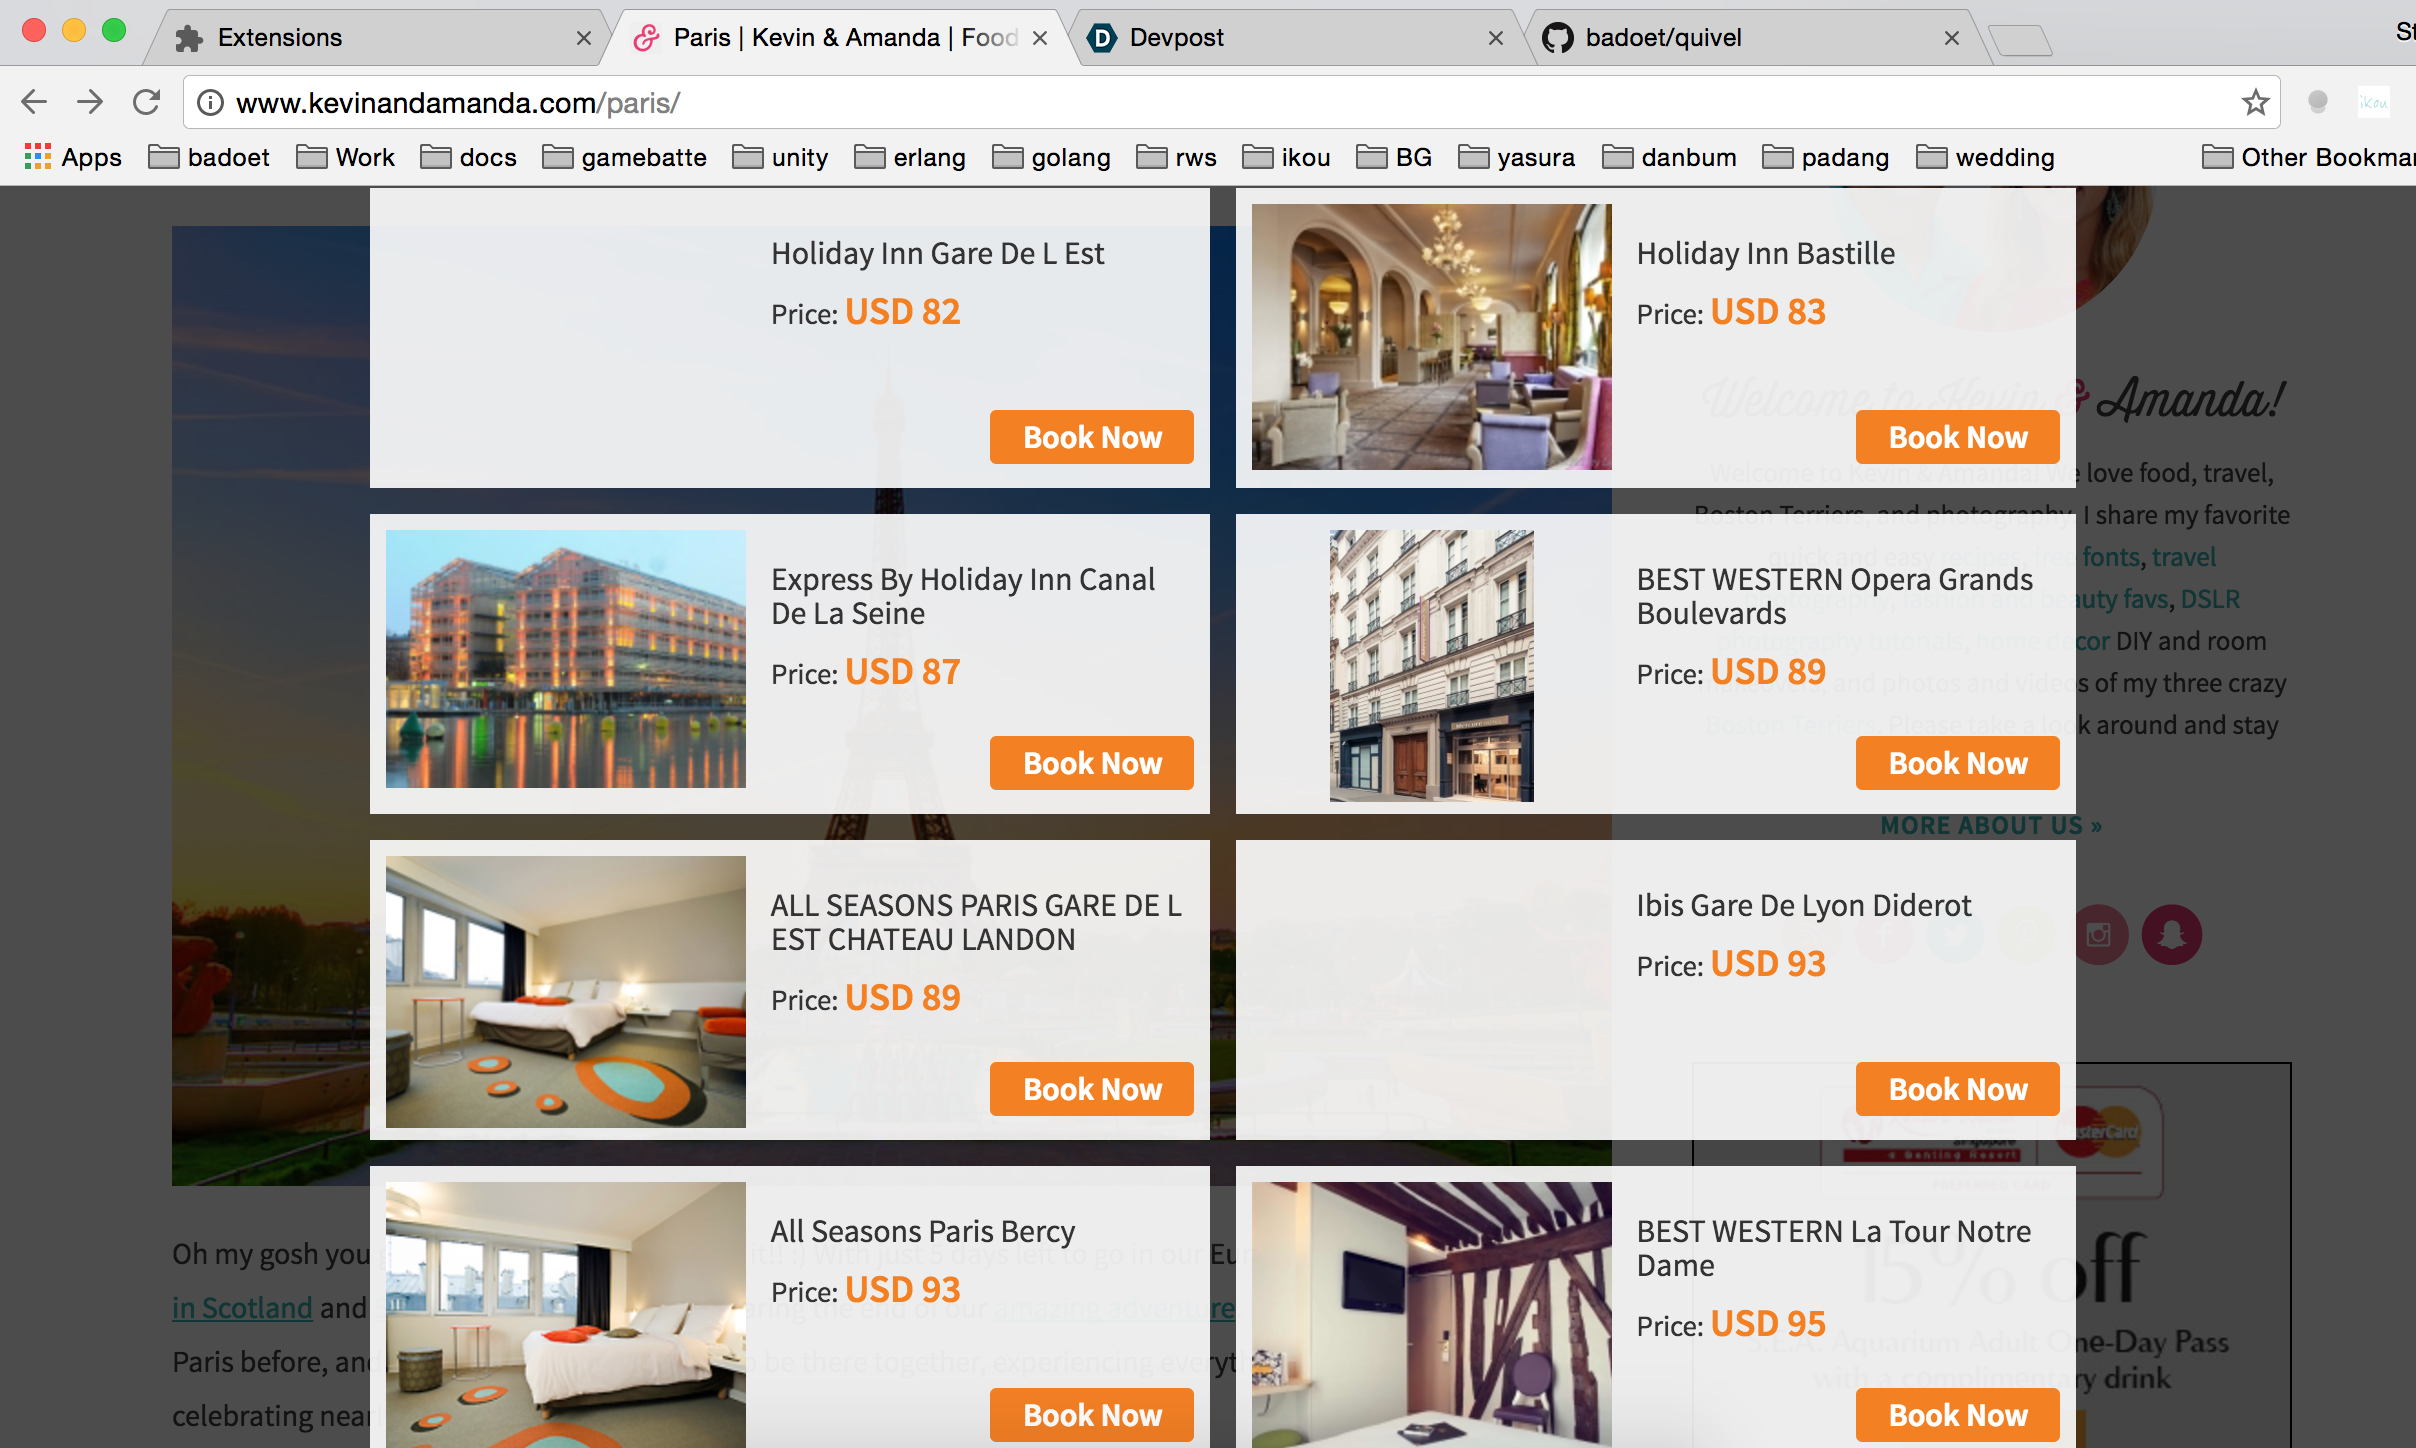Close the Extensions tab
Viewport: 2416px width, 1448px height.
584,38
